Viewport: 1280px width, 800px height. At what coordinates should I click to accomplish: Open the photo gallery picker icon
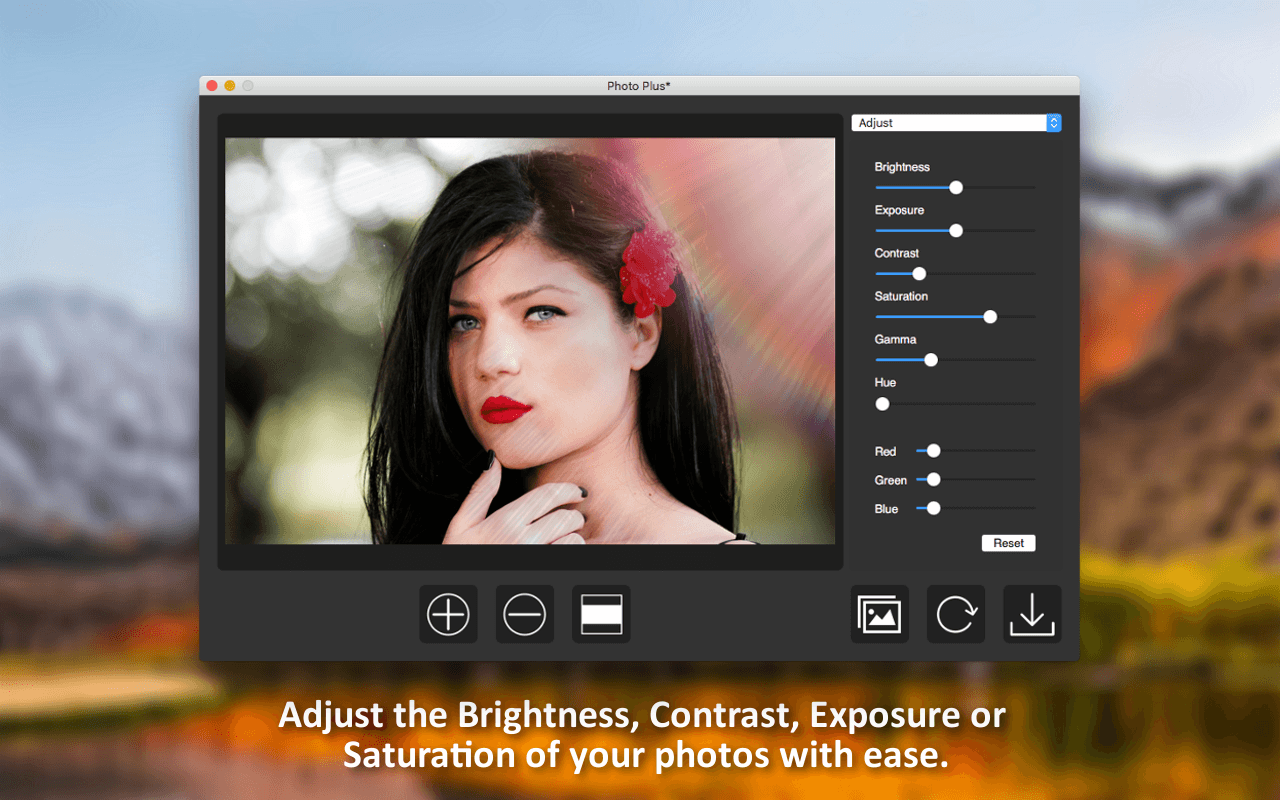(x=879, y=614)
